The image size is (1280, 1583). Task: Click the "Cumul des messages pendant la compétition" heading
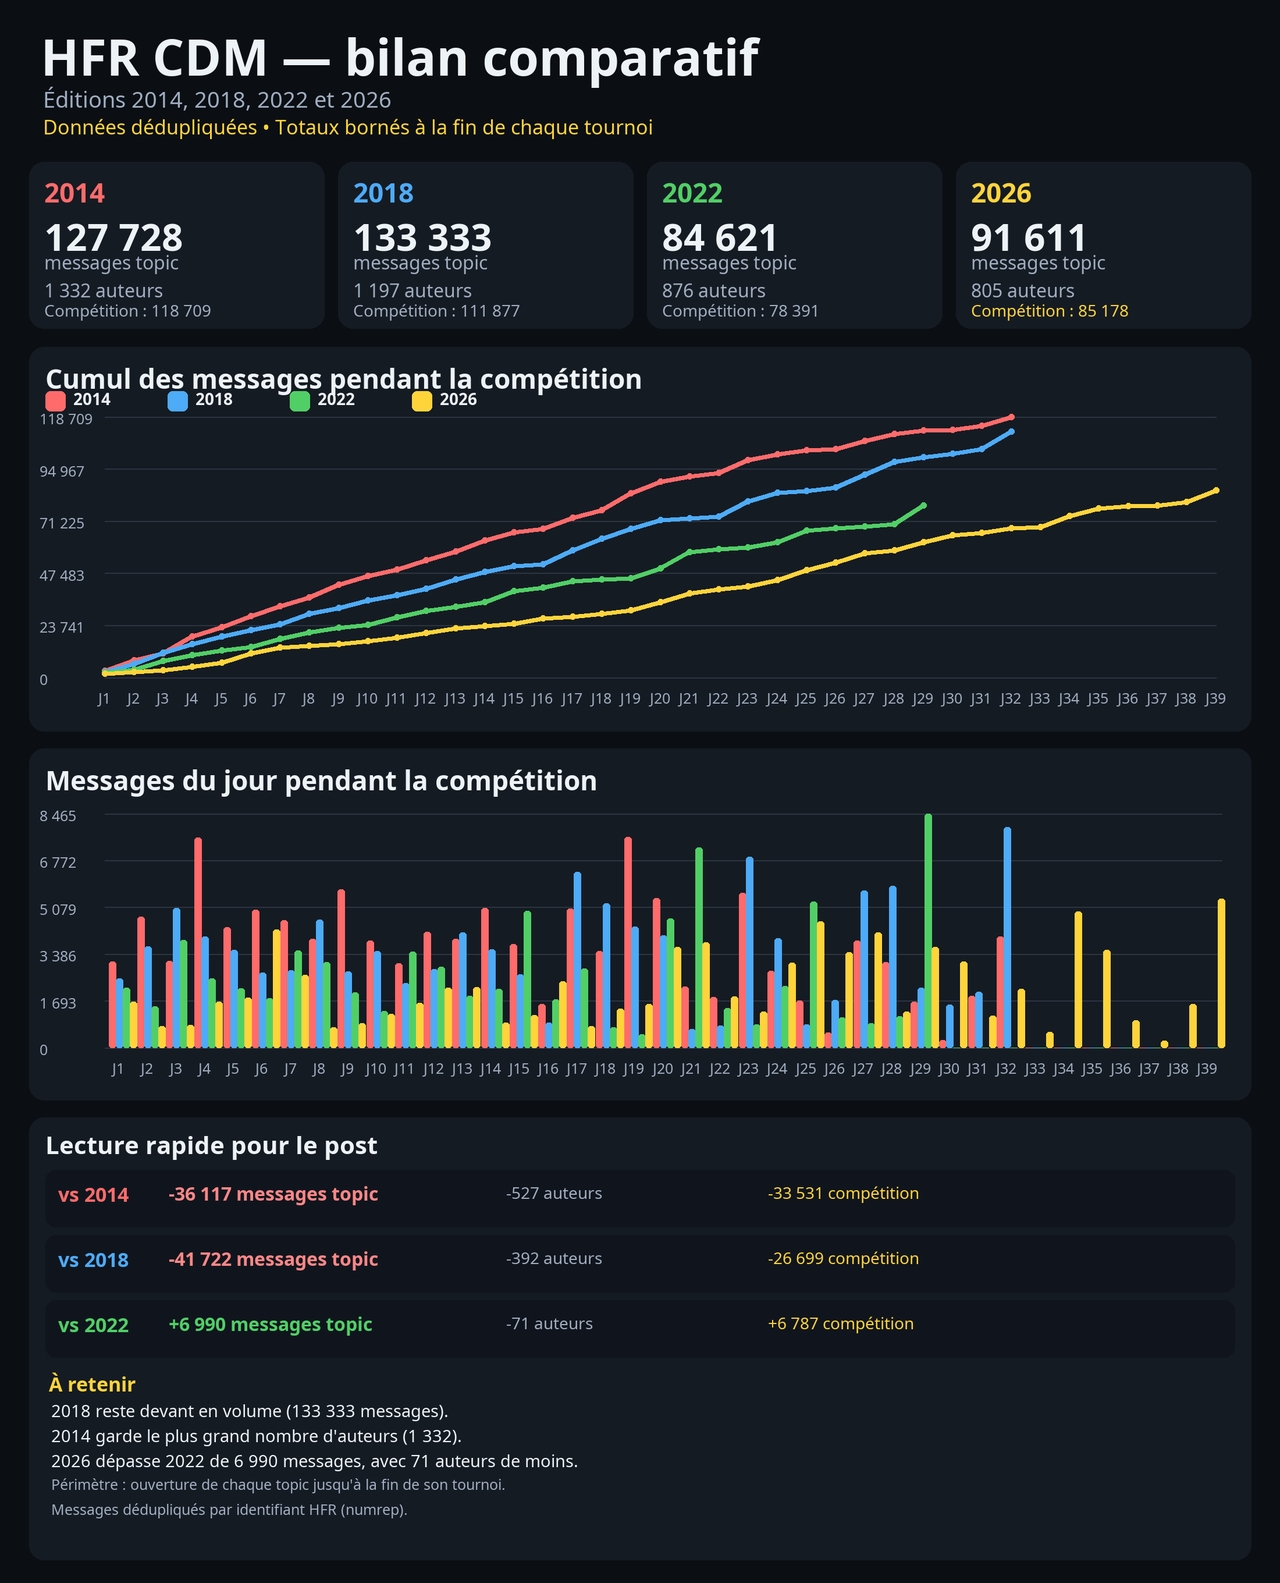344,379
